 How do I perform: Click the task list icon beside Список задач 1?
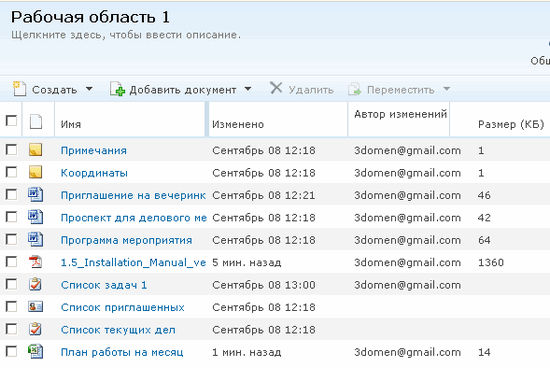[35, 284]
